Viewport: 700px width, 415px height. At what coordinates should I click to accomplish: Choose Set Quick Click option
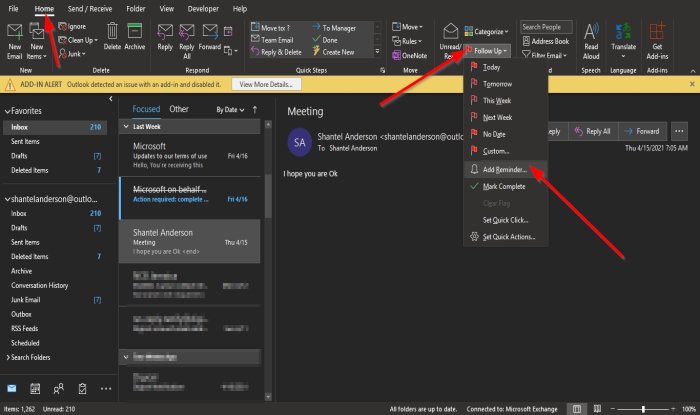click(x=506, y=220)
